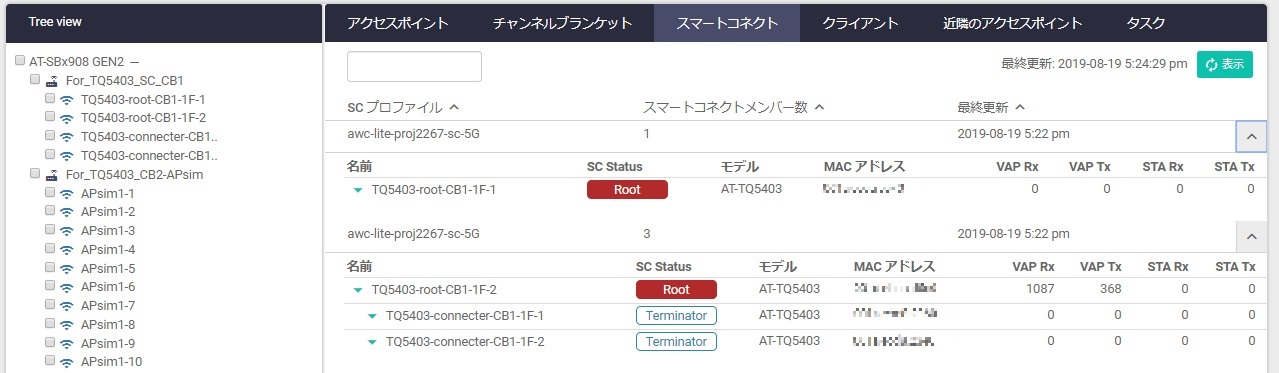
Task: Click the wifi icon next to APsim1-3
Action: point(67,231)
